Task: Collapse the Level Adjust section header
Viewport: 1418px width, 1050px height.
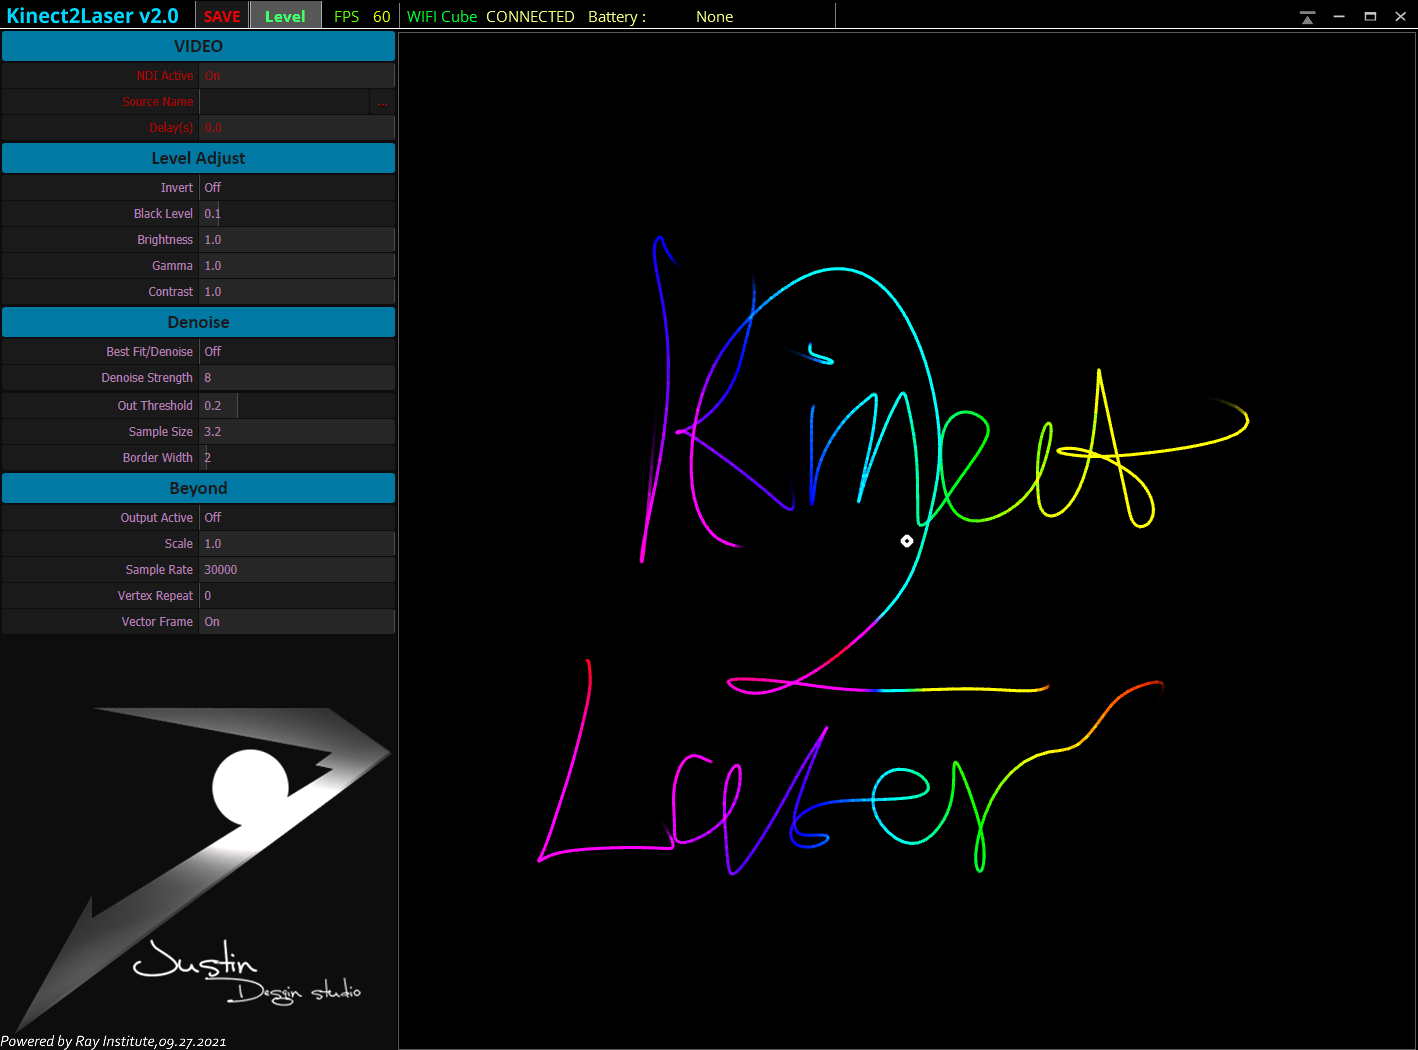Action: tap(198, 158)
